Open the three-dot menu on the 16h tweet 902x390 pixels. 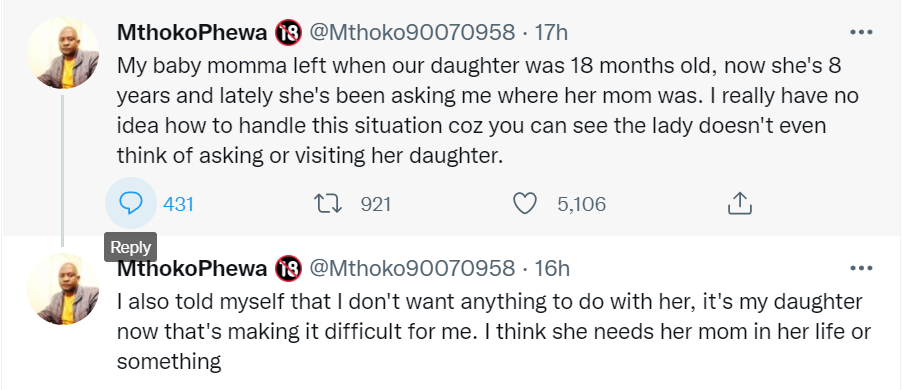coord(861,268)
